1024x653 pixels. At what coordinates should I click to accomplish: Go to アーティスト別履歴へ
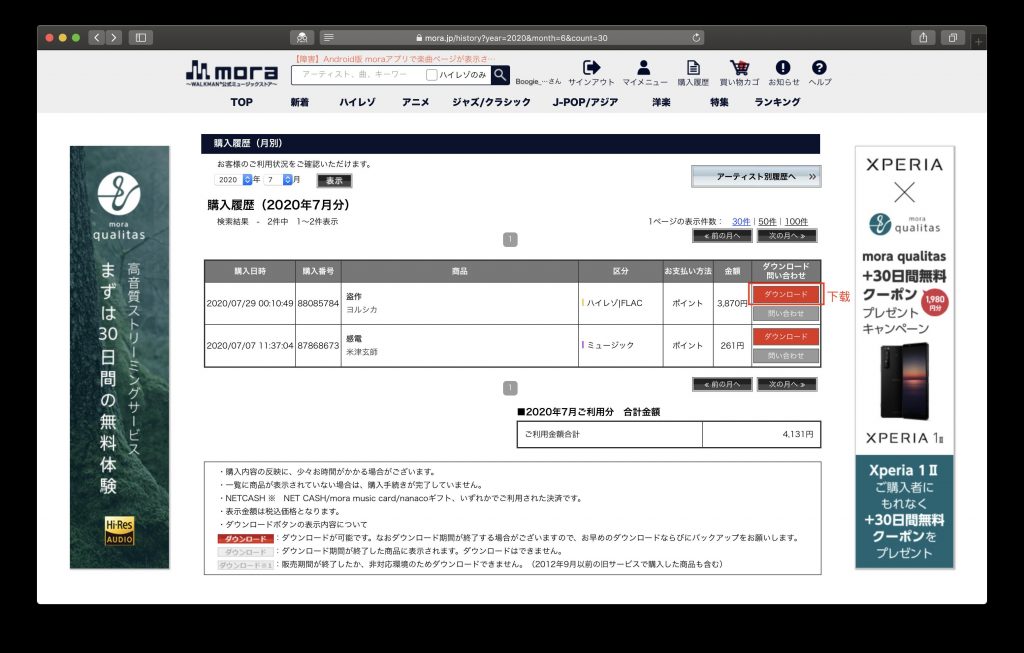(x=756, y=176)
